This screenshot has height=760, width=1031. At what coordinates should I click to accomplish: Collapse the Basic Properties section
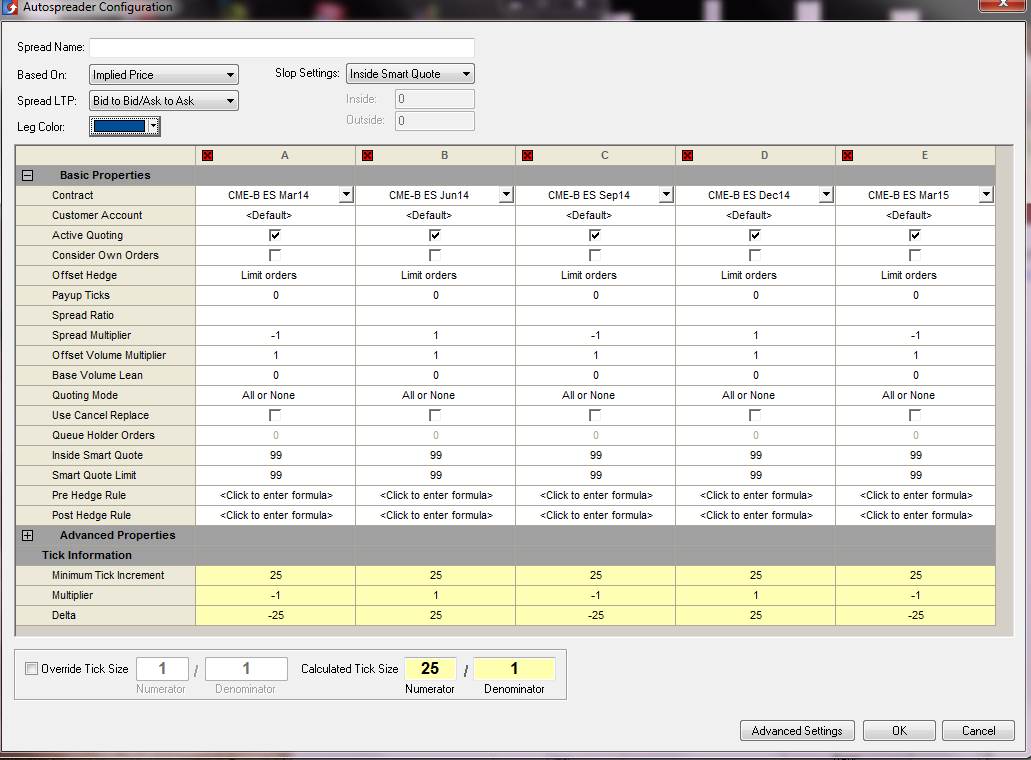coord(28,175)
